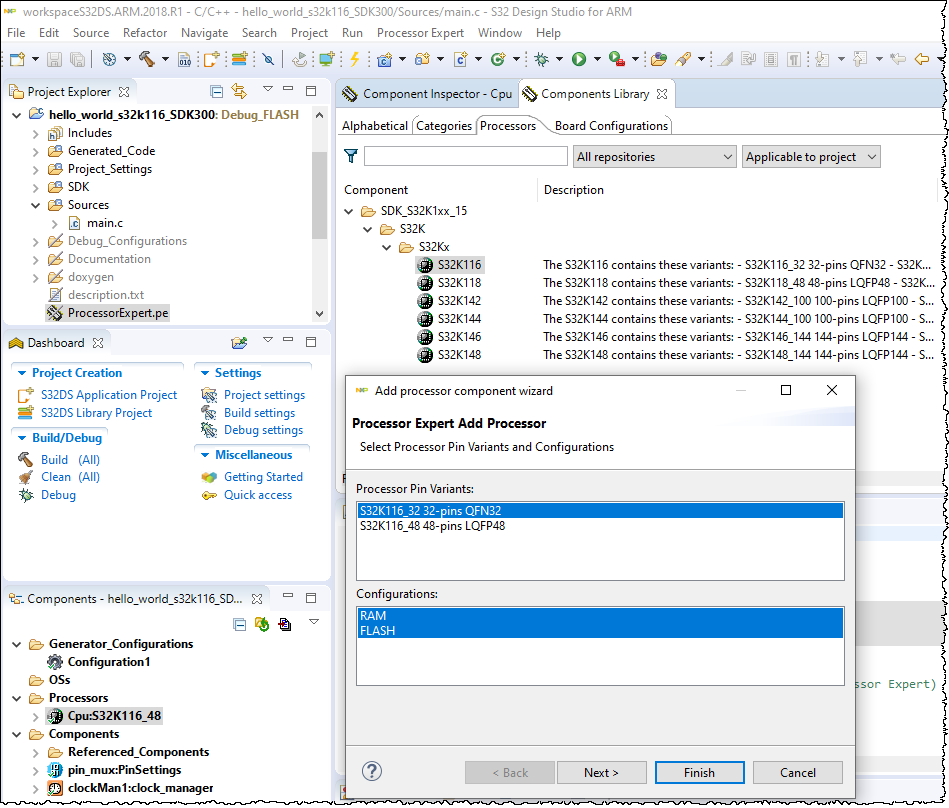Select description.txt in Project Explorer
Viewport: 949px width, 808px height.
pyautogui.click(x=106, y=295)
